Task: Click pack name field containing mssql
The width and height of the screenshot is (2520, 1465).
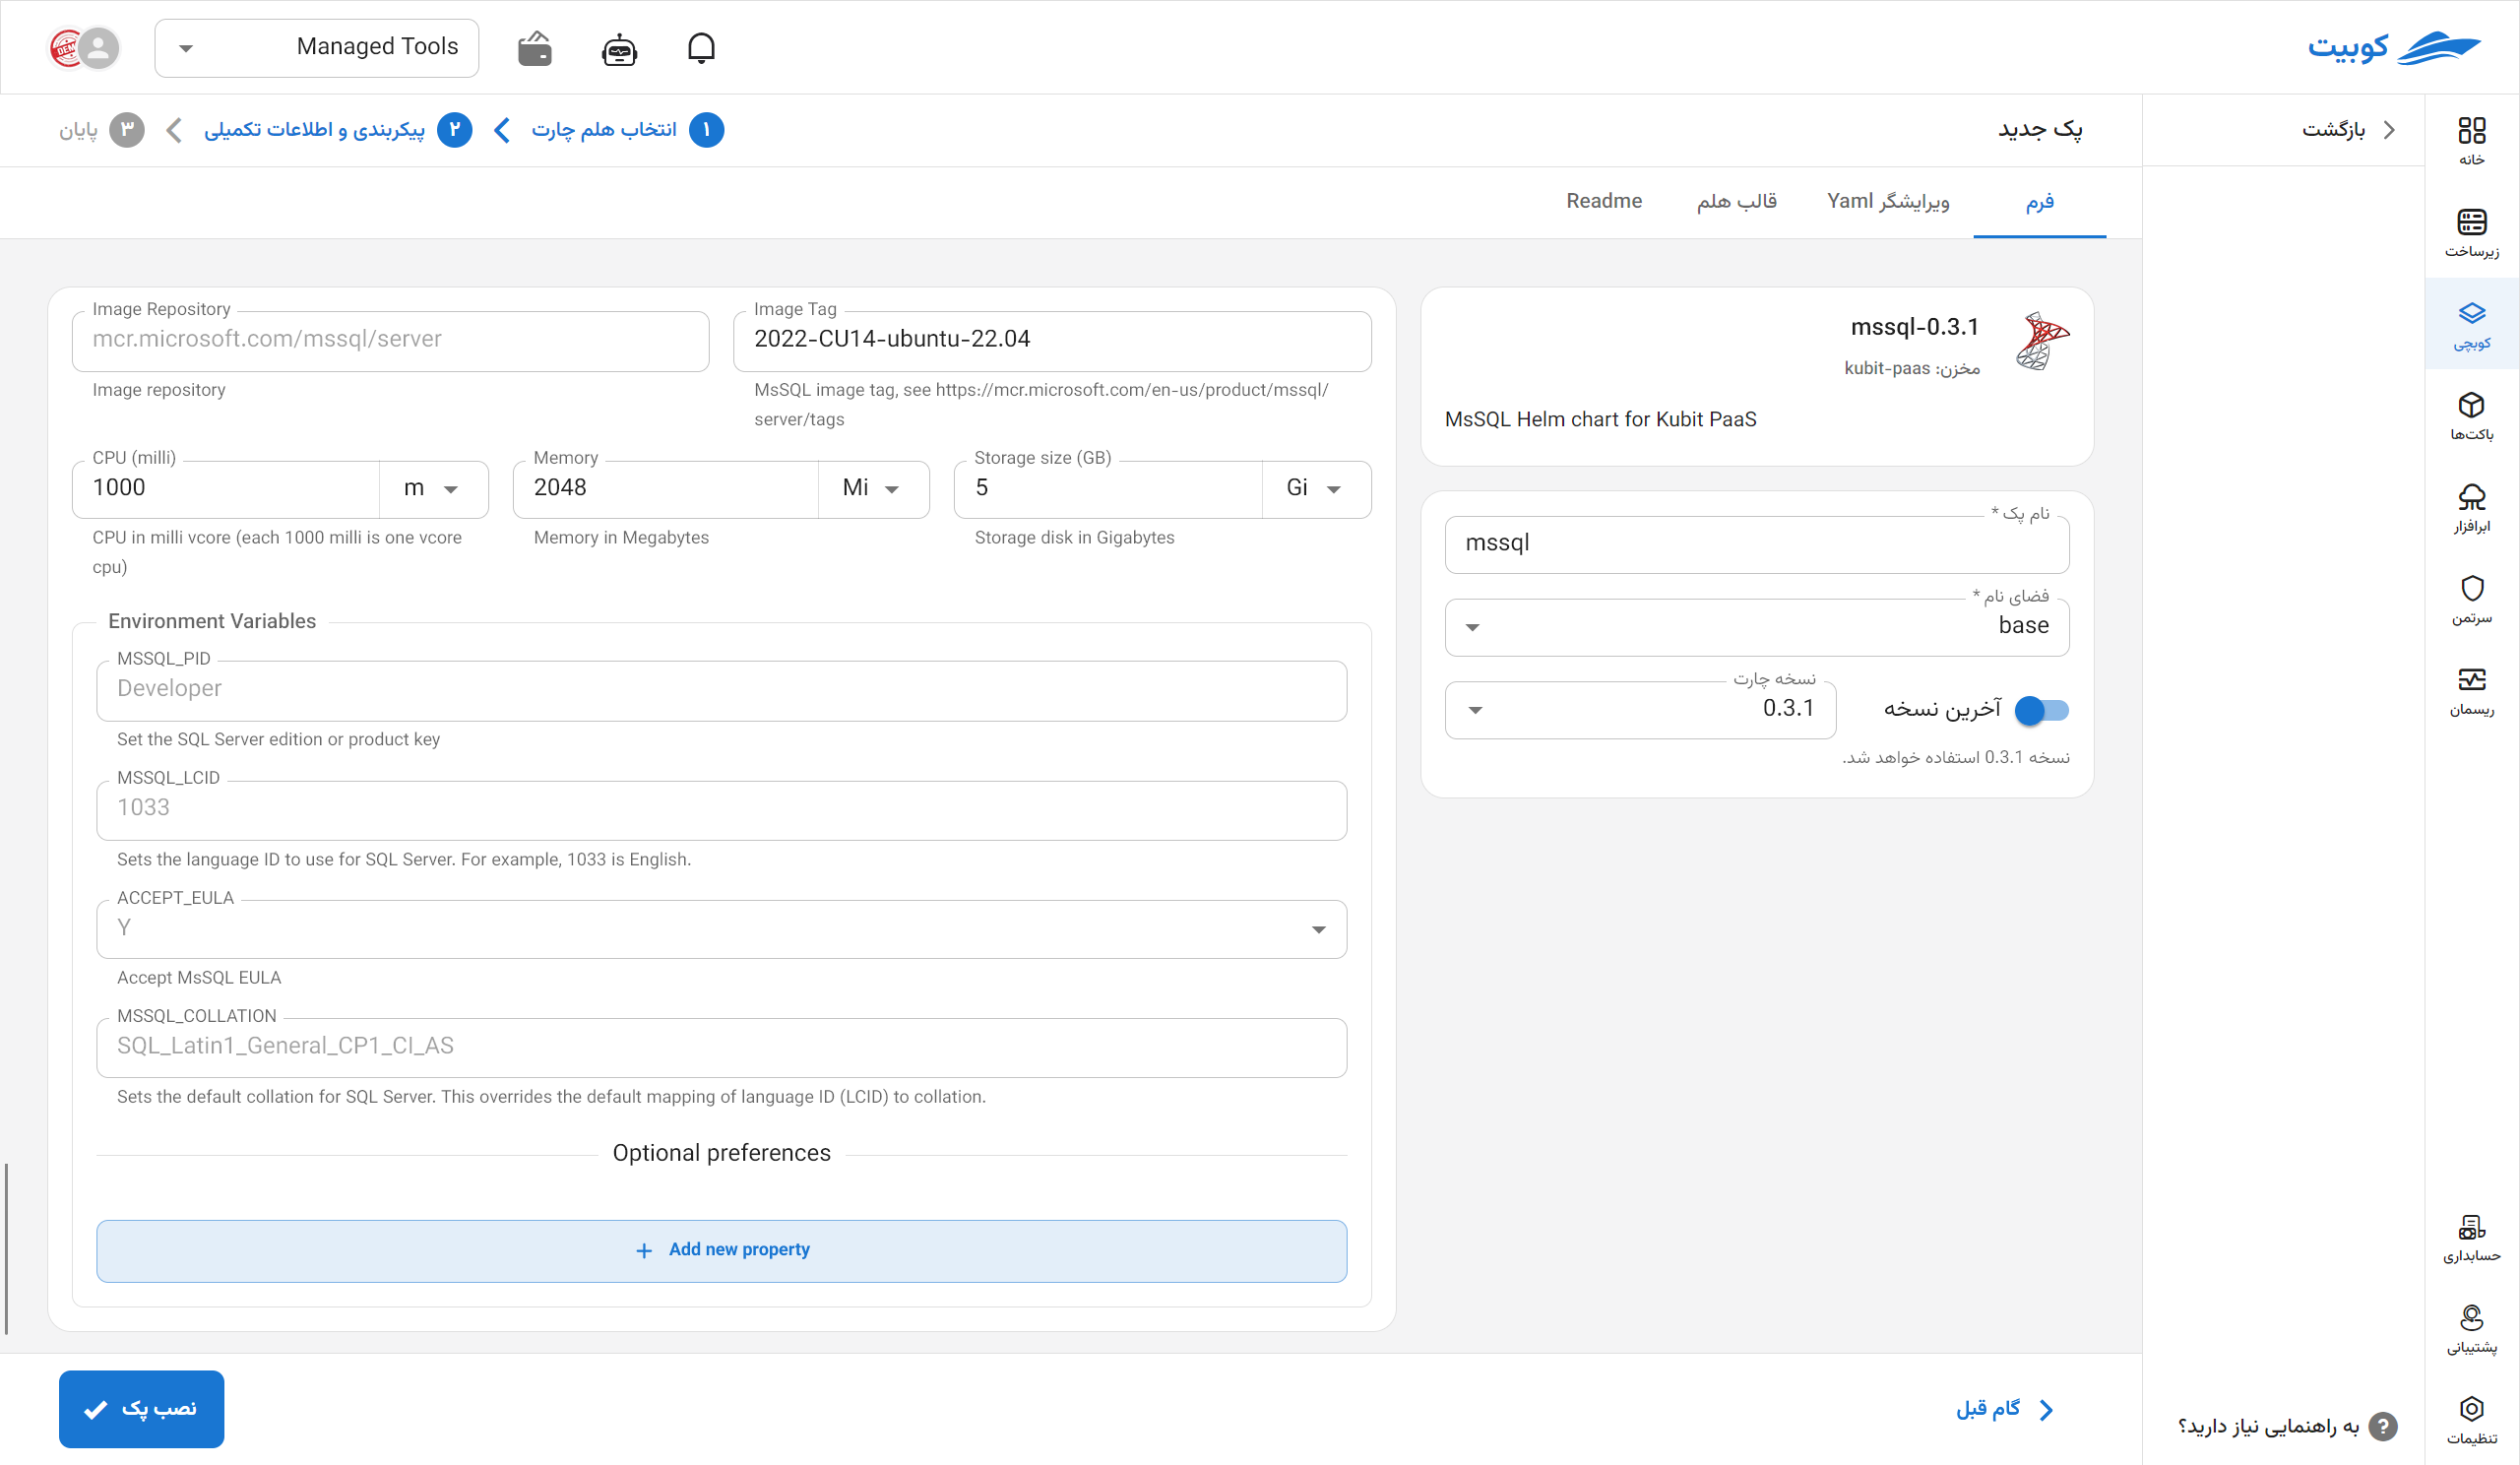Action: 1757,544
